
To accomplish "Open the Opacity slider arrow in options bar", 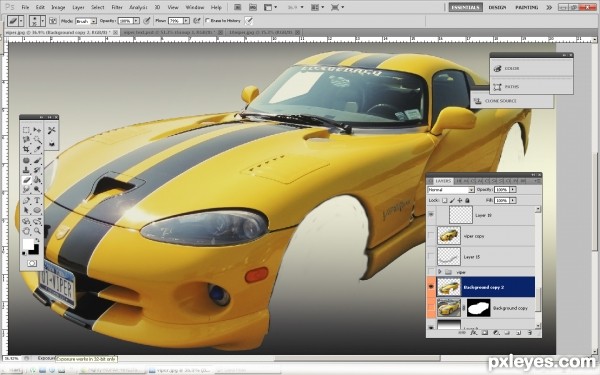I will 136,21.
